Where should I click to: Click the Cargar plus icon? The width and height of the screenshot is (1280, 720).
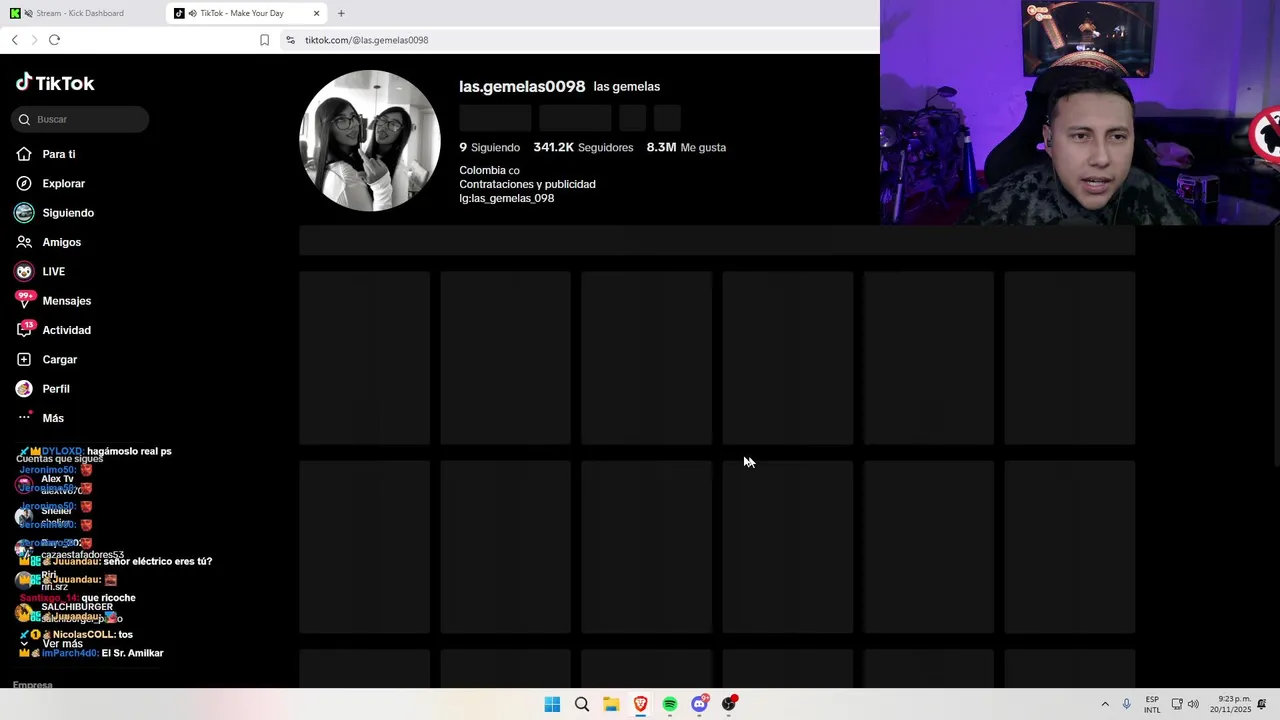click(24, 359)
